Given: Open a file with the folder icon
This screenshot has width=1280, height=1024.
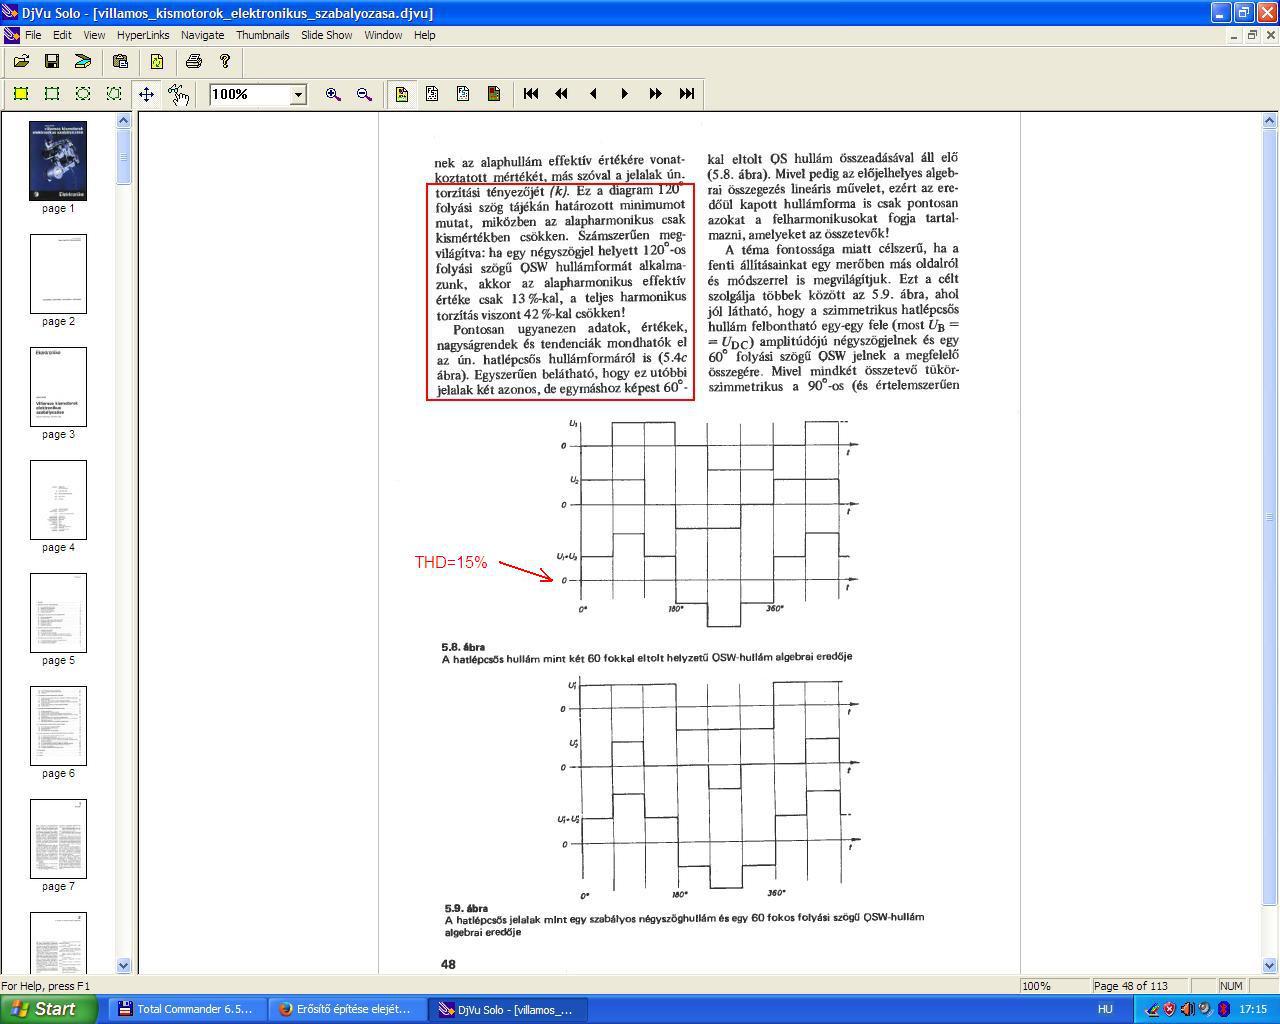Looking at the screenshot, I should click(x=21, y=61).
